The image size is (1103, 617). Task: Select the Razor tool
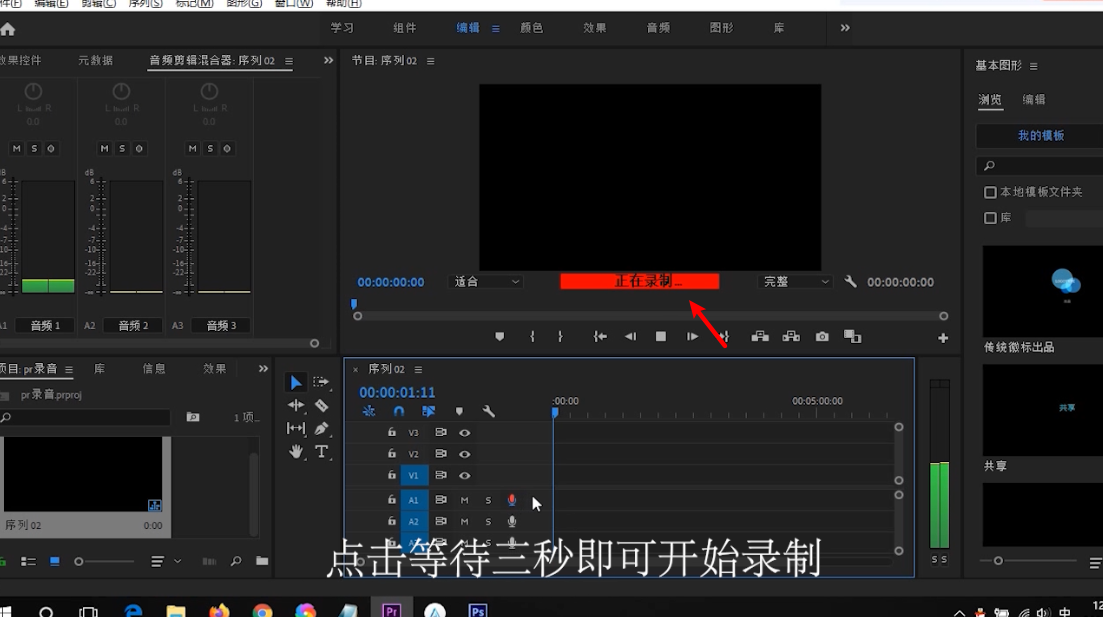point(320,406)
